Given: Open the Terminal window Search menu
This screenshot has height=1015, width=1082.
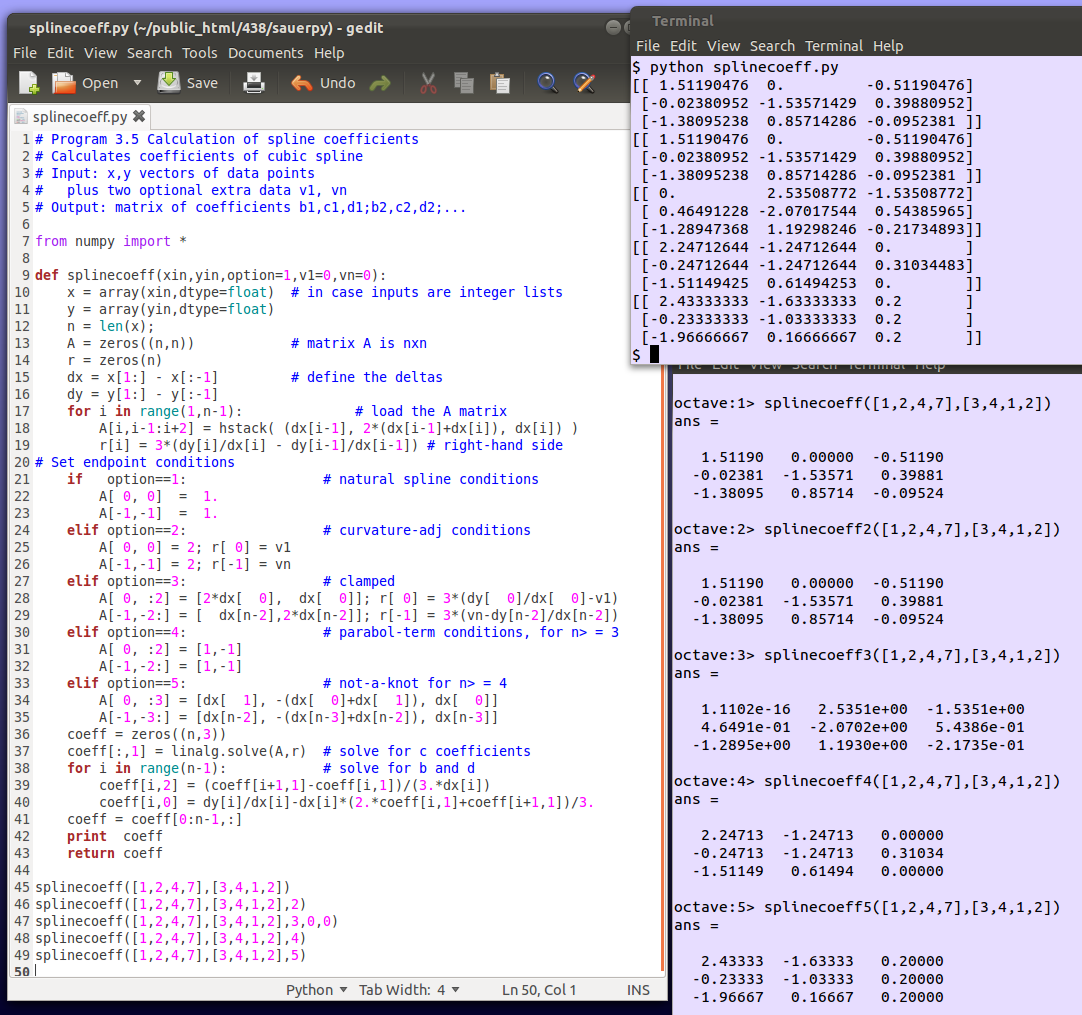Looking at the screenshot, I should (x=772, y=46).
